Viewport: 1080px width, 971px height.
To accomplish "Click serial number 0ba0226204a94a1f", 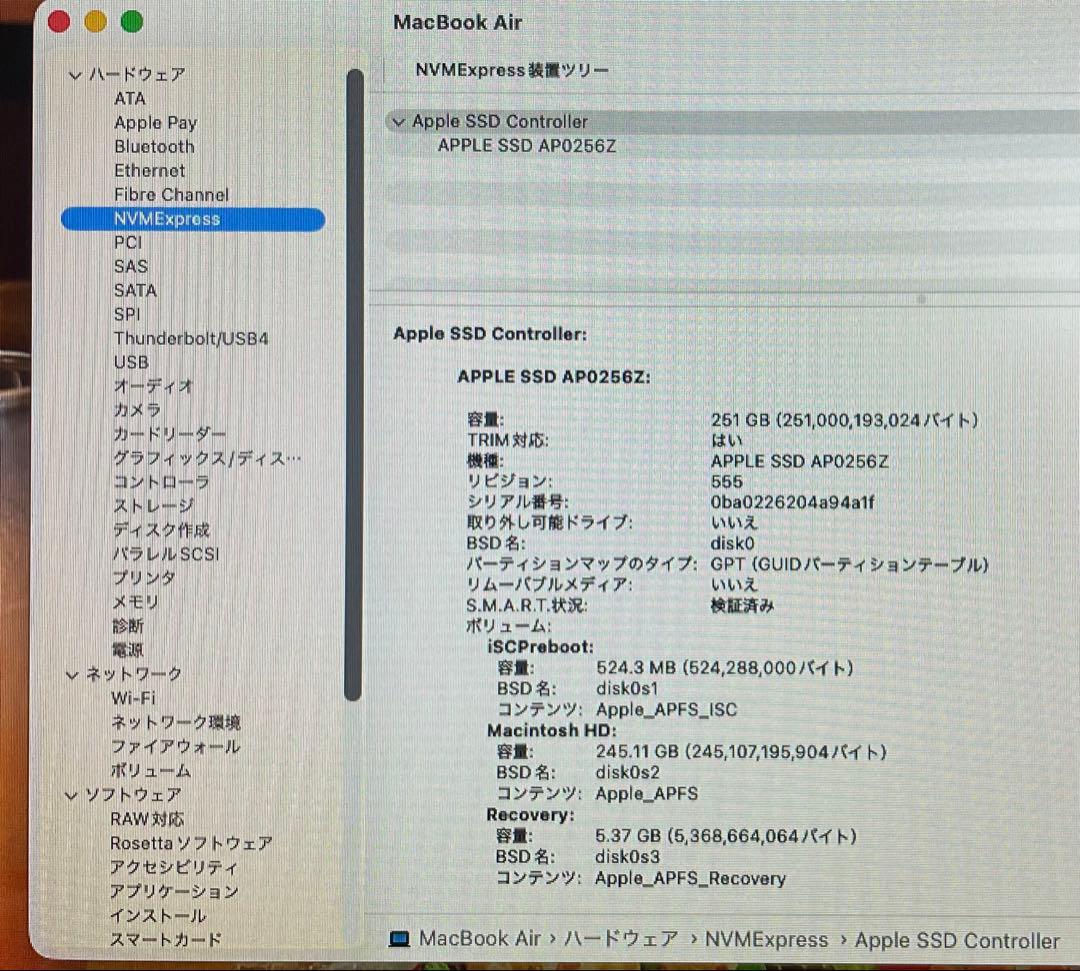I will [x=793, y=503].
